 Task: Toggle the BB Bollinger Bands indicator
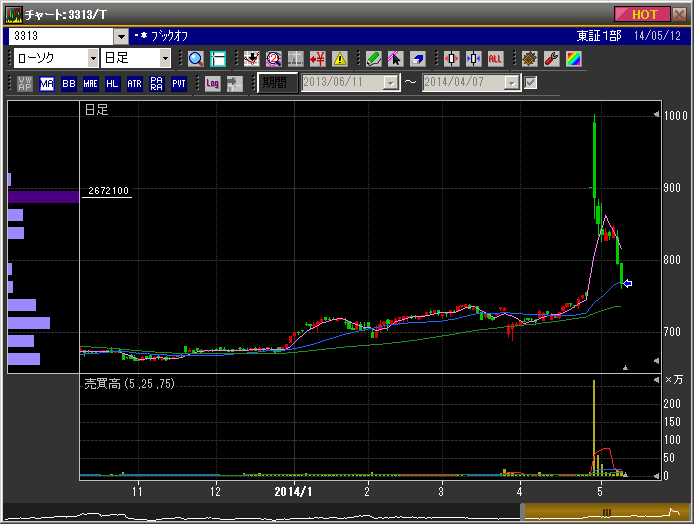tap(69, 84)
